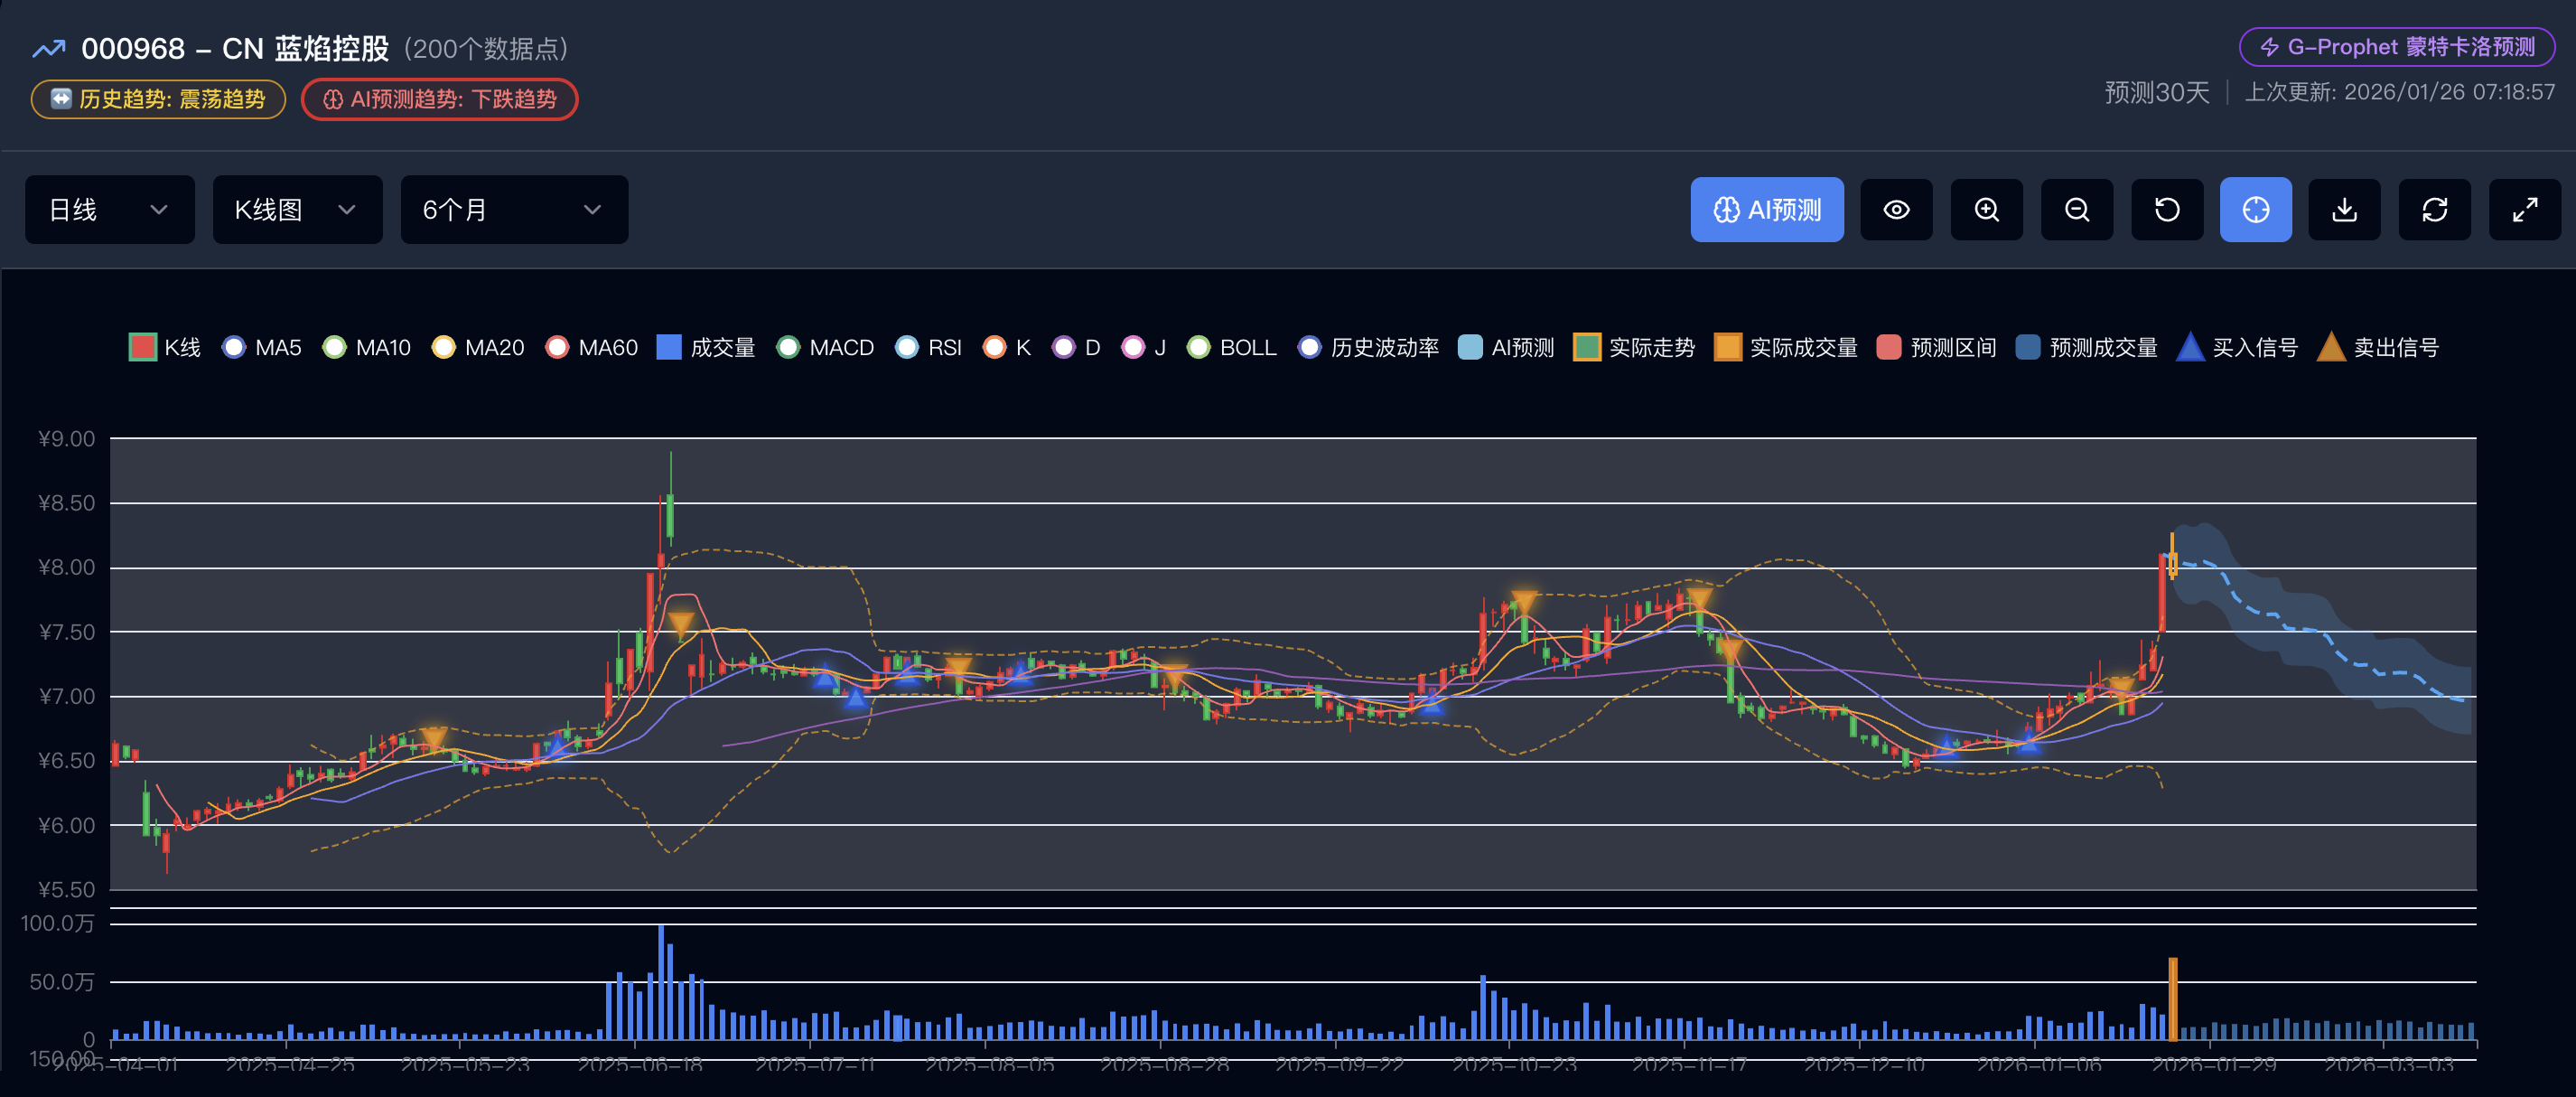Expand the 6个月 range dropdown
2576x1097 pixels.
coord(514,210)
